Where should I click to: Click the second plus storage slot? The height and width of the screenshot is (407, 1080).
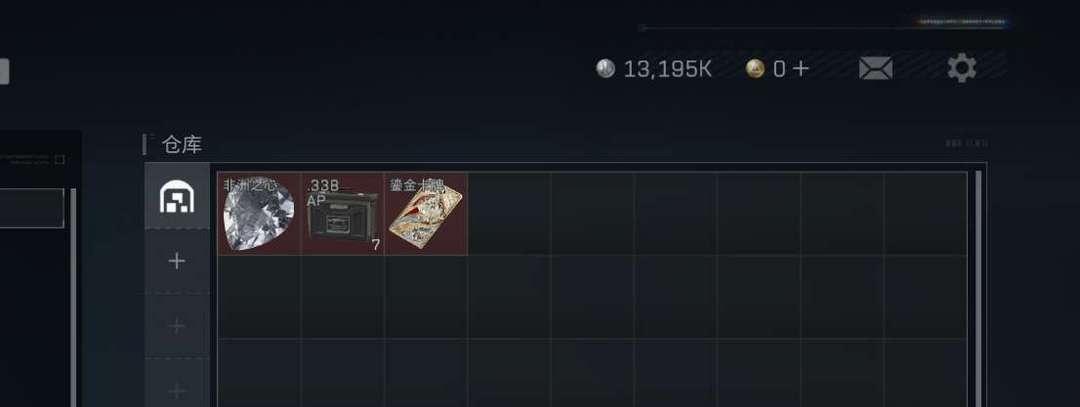tap(177, 326)
